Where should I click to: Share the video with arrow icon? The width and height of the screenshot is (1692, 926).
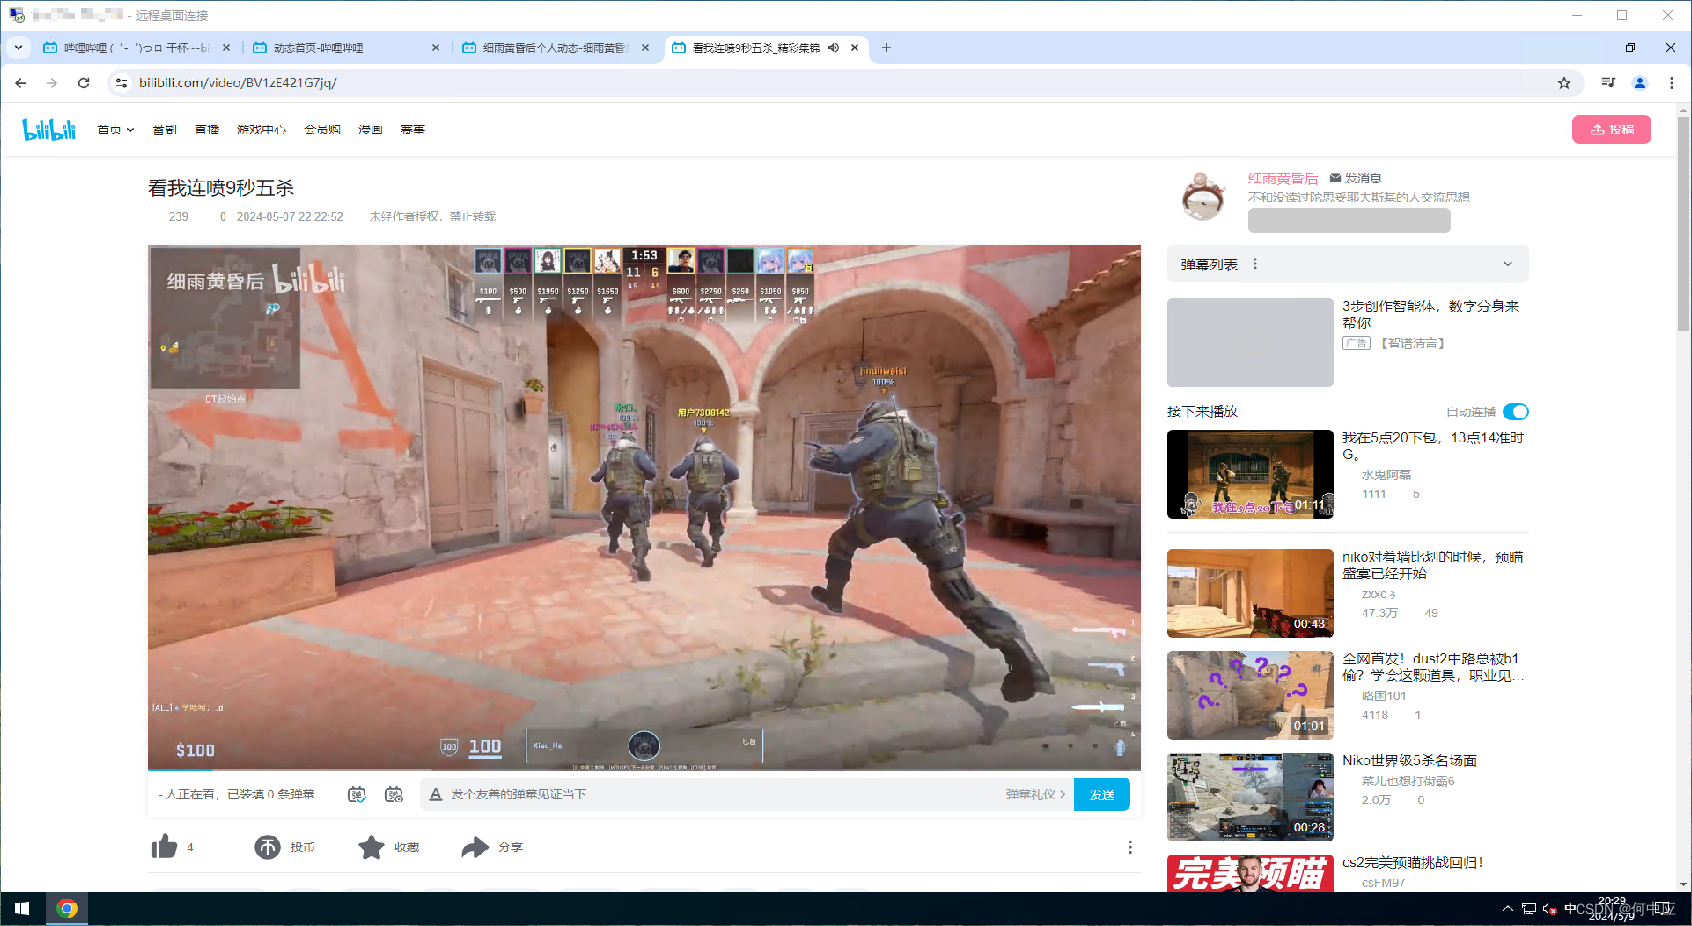click(475, 847)
